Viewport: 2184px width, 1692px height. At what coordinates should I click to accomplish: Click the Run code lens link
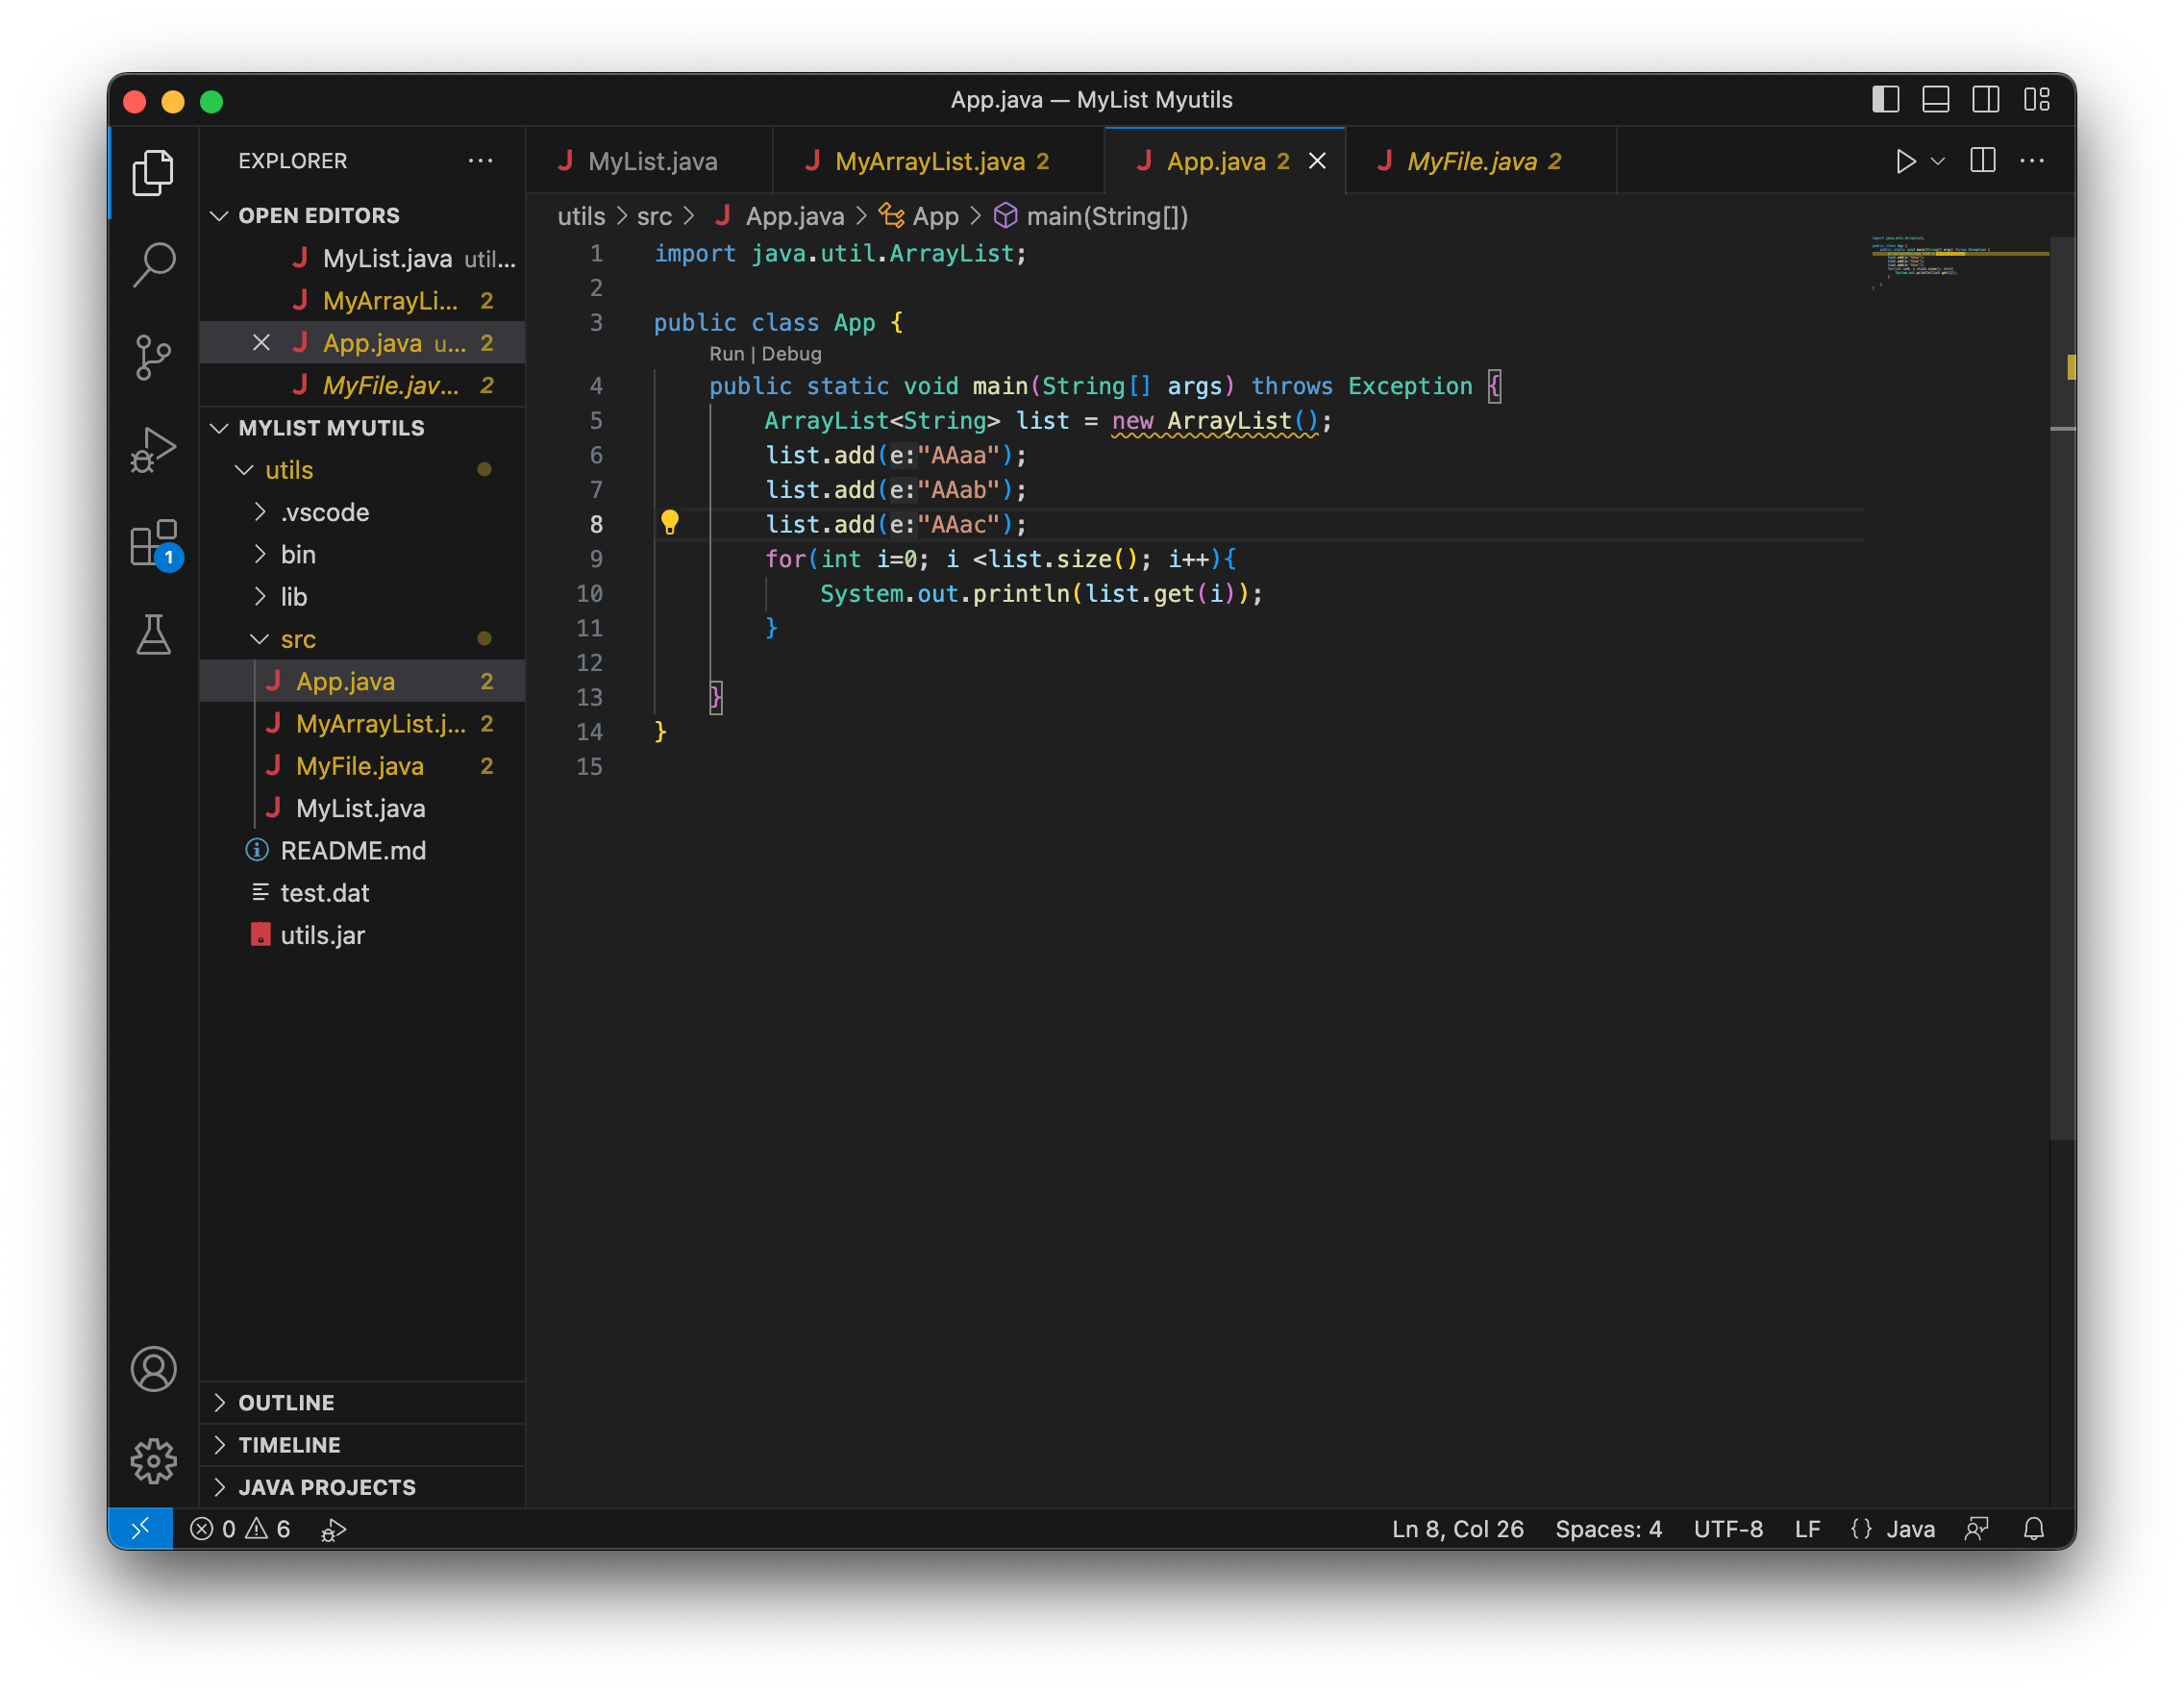click(727, 354)
